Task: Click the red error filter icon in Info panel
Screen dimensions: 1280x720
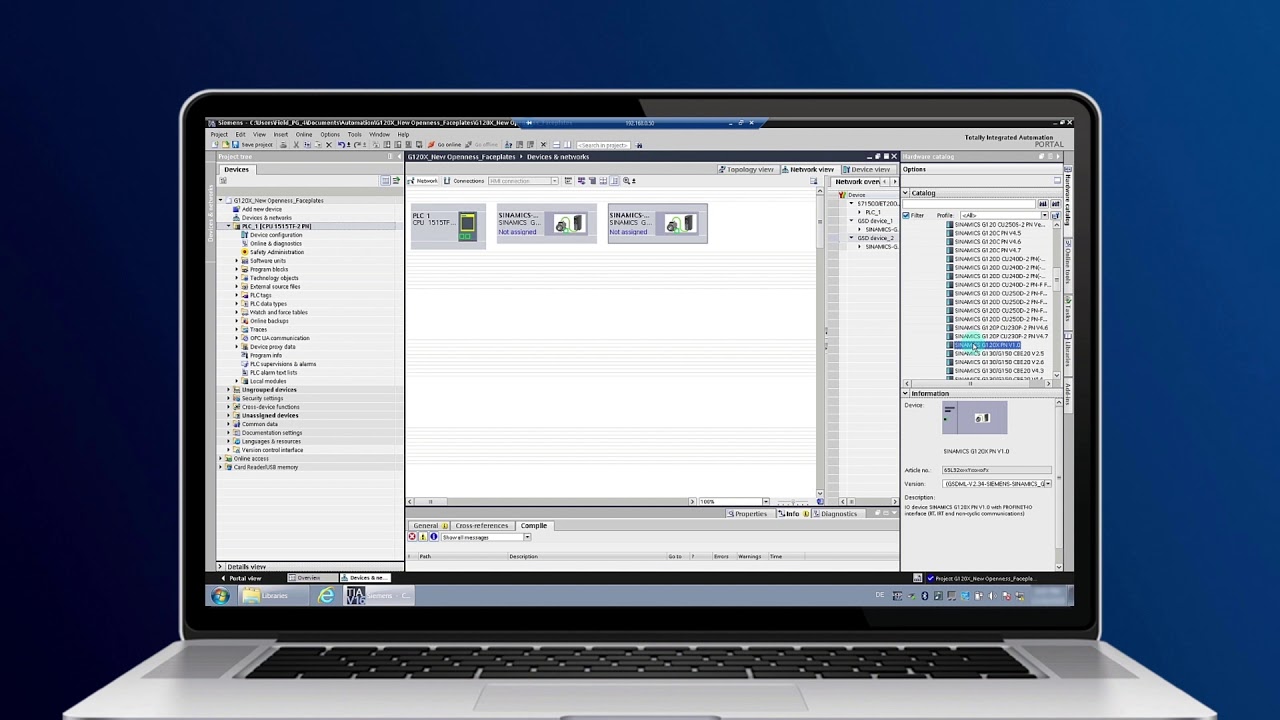Action: point(412,537)
